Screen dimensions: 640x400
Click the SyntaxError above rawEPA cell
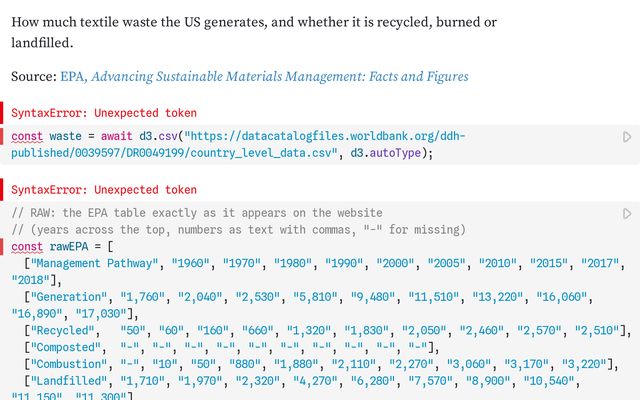tap(104, 190)
